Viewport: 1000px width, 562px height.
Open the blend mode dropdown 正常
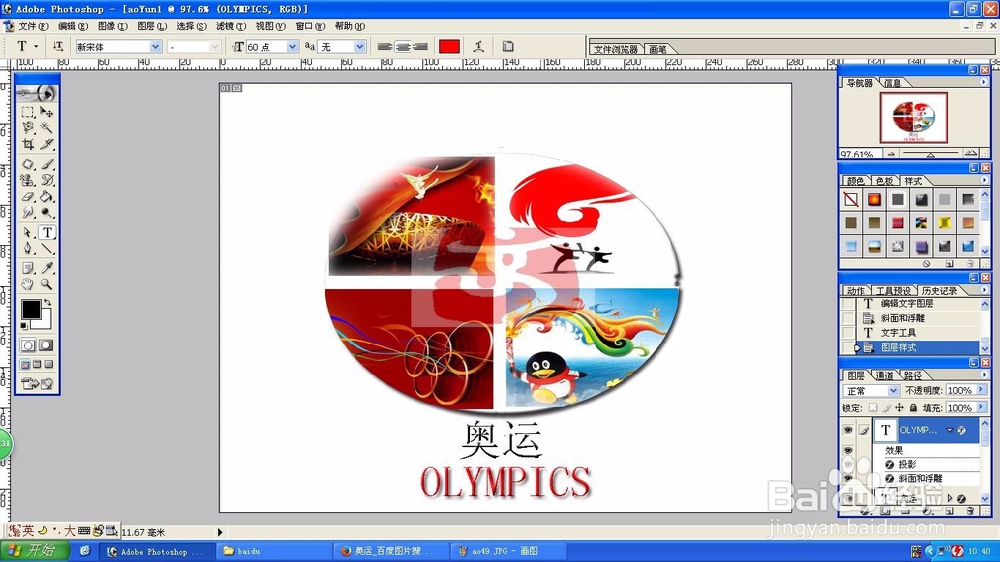click(893, 390)
